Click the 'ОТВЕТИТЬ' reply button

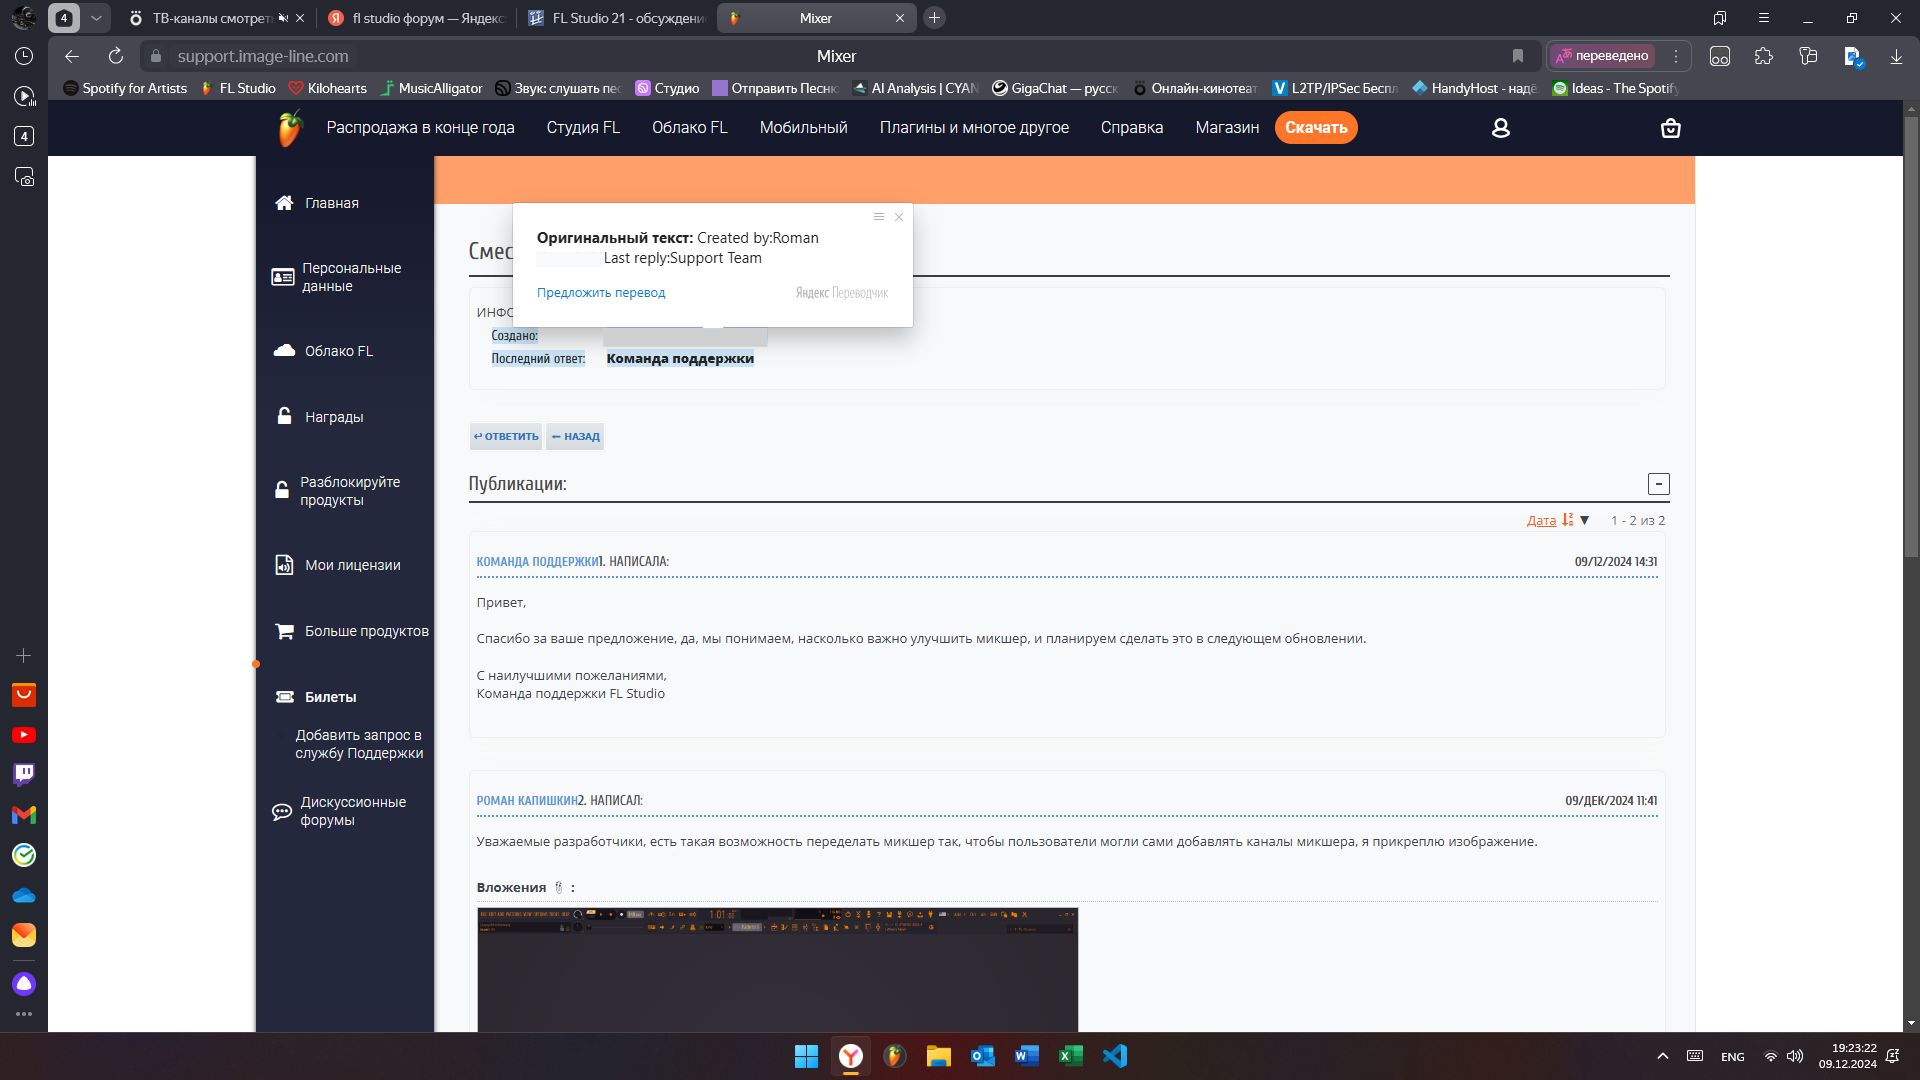click(506, 436)
